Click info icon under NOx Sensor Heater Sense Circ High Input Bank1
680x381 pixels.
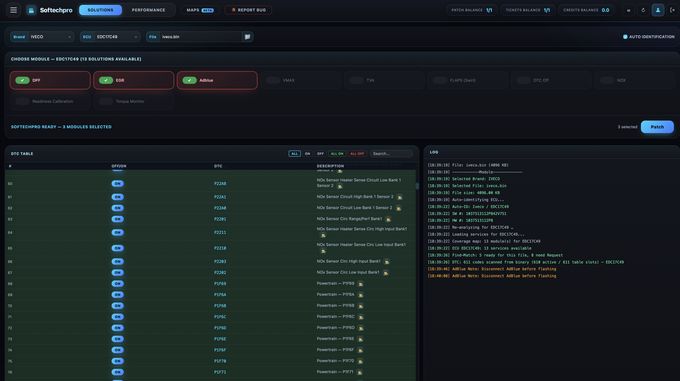pos(323,235)
